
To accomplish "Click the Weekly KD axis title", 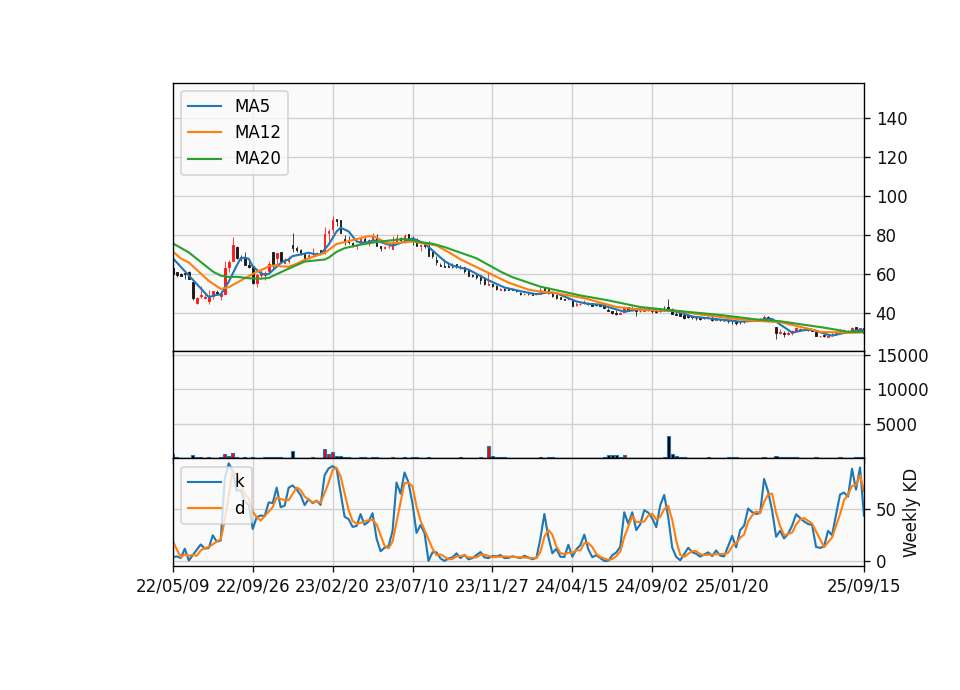I will click(x=910, y=513).
